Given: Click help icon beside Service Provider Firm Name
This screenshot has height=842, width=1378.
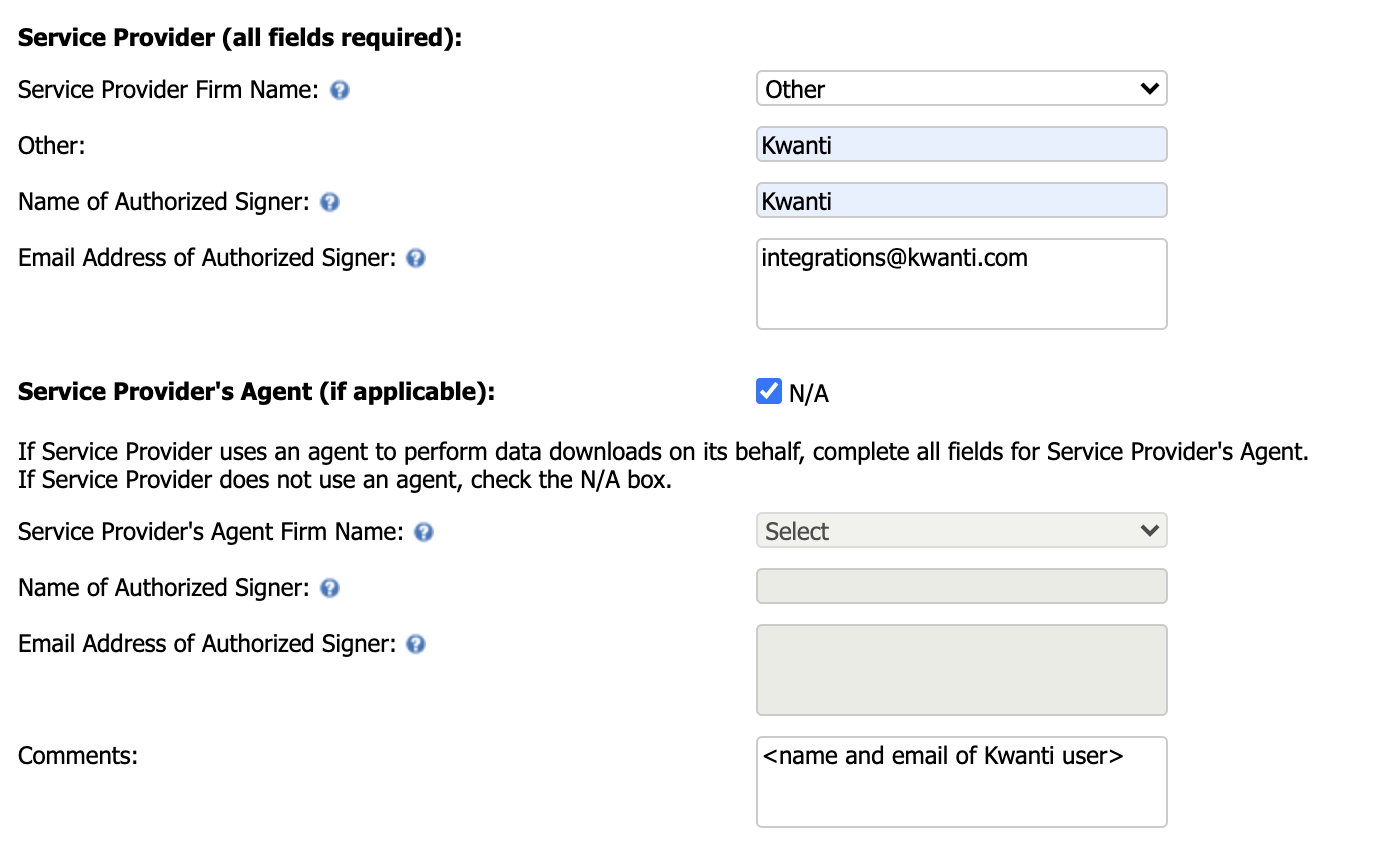Looking at the screenshot, I should point(340,90).
